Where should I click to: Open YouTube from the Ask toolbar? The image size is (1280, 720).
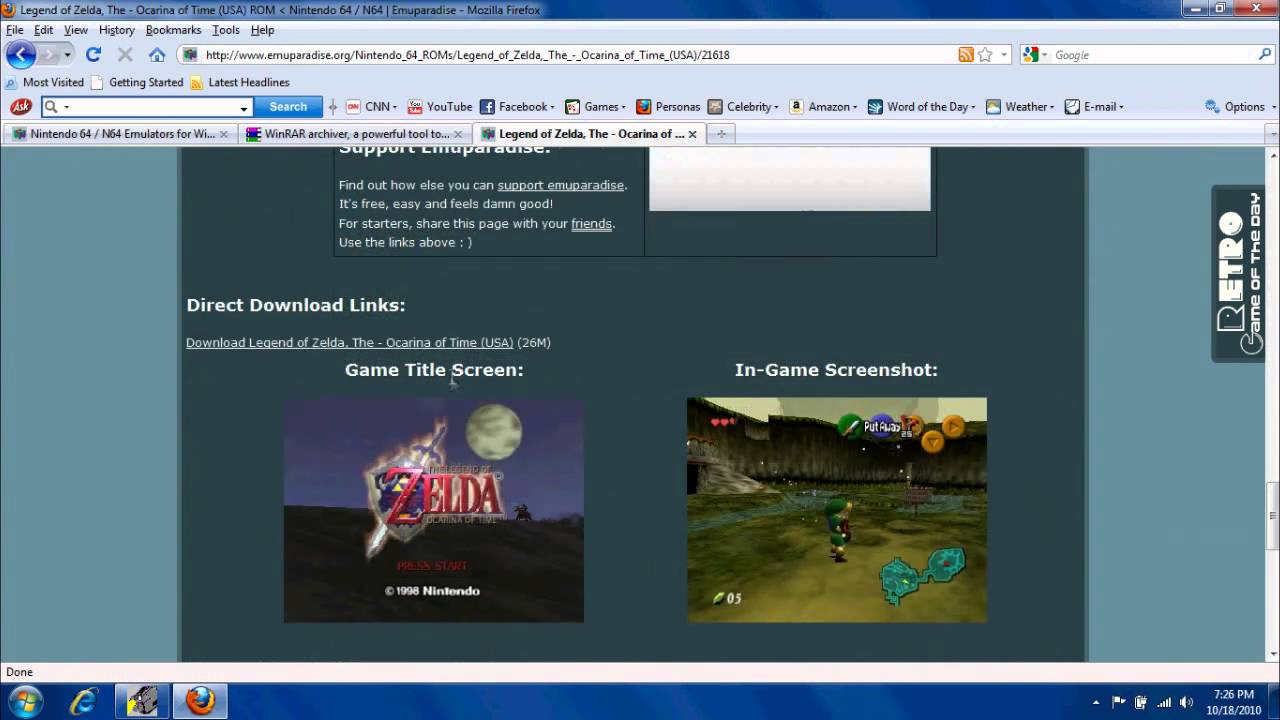[x=441, y=107]
